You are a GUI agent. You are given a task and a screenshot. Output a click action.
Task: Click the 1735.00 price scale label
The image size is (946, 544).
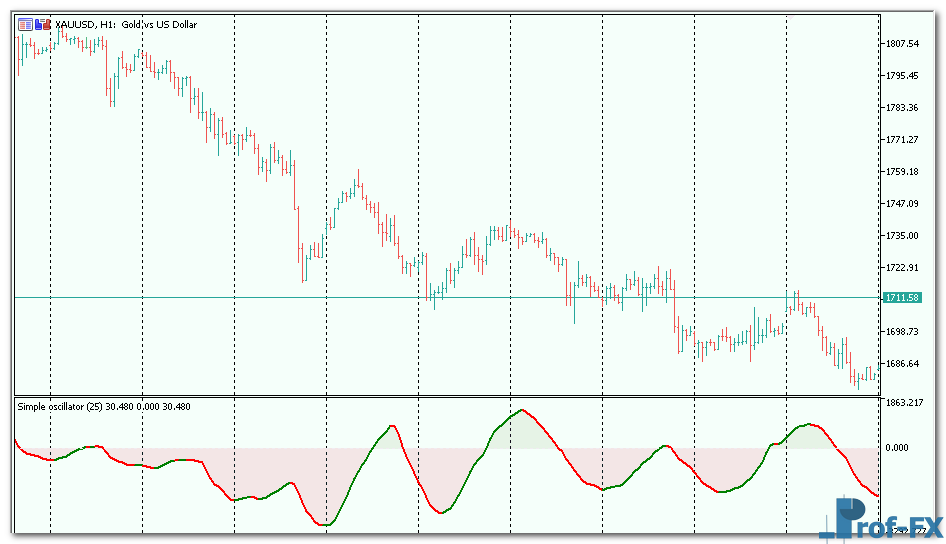pos(902,236)
